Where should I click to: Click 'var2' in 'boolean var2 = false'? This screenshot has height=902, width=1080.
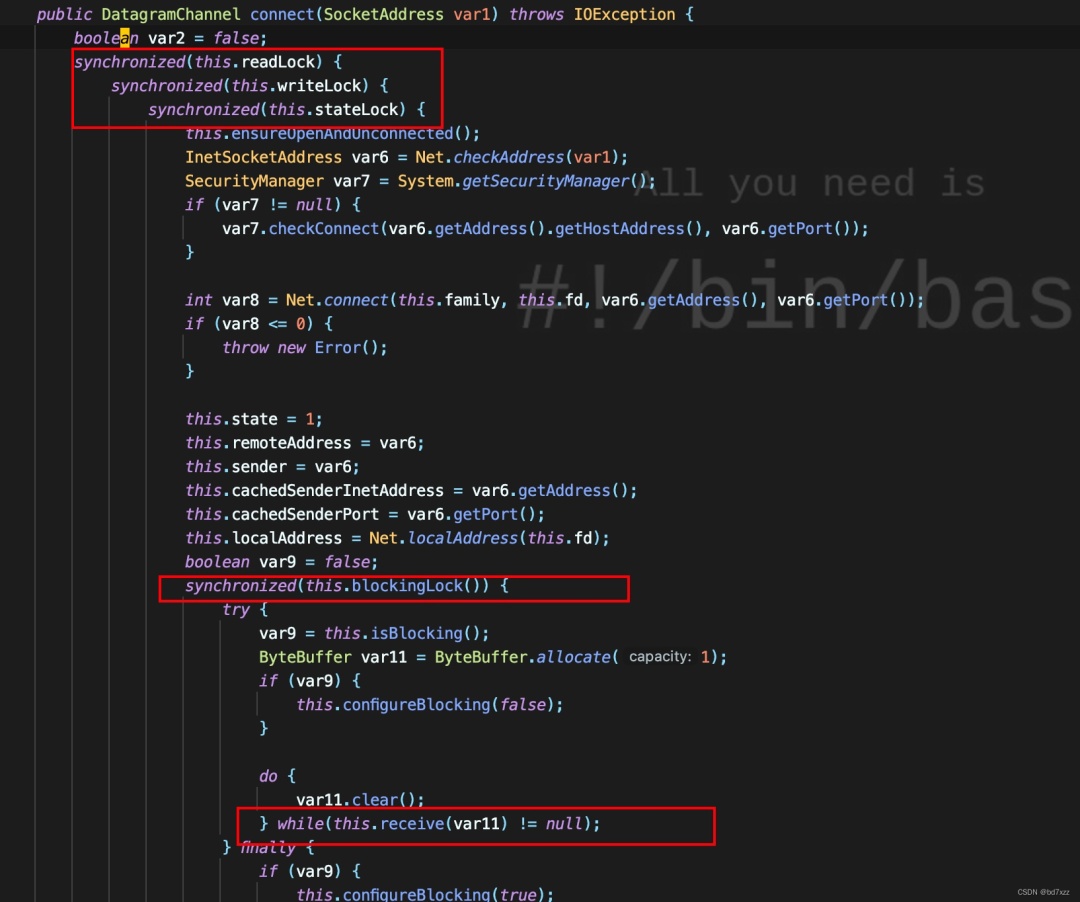tap(166, 39)
